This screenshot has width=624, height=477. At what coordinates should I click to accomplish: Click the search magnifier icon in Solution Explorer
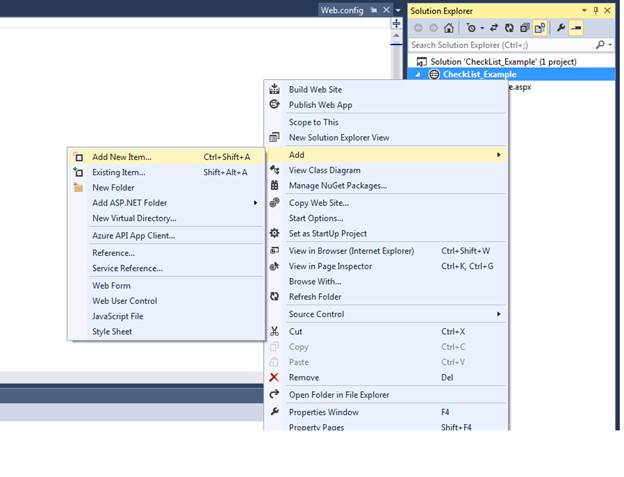[600, 45]
